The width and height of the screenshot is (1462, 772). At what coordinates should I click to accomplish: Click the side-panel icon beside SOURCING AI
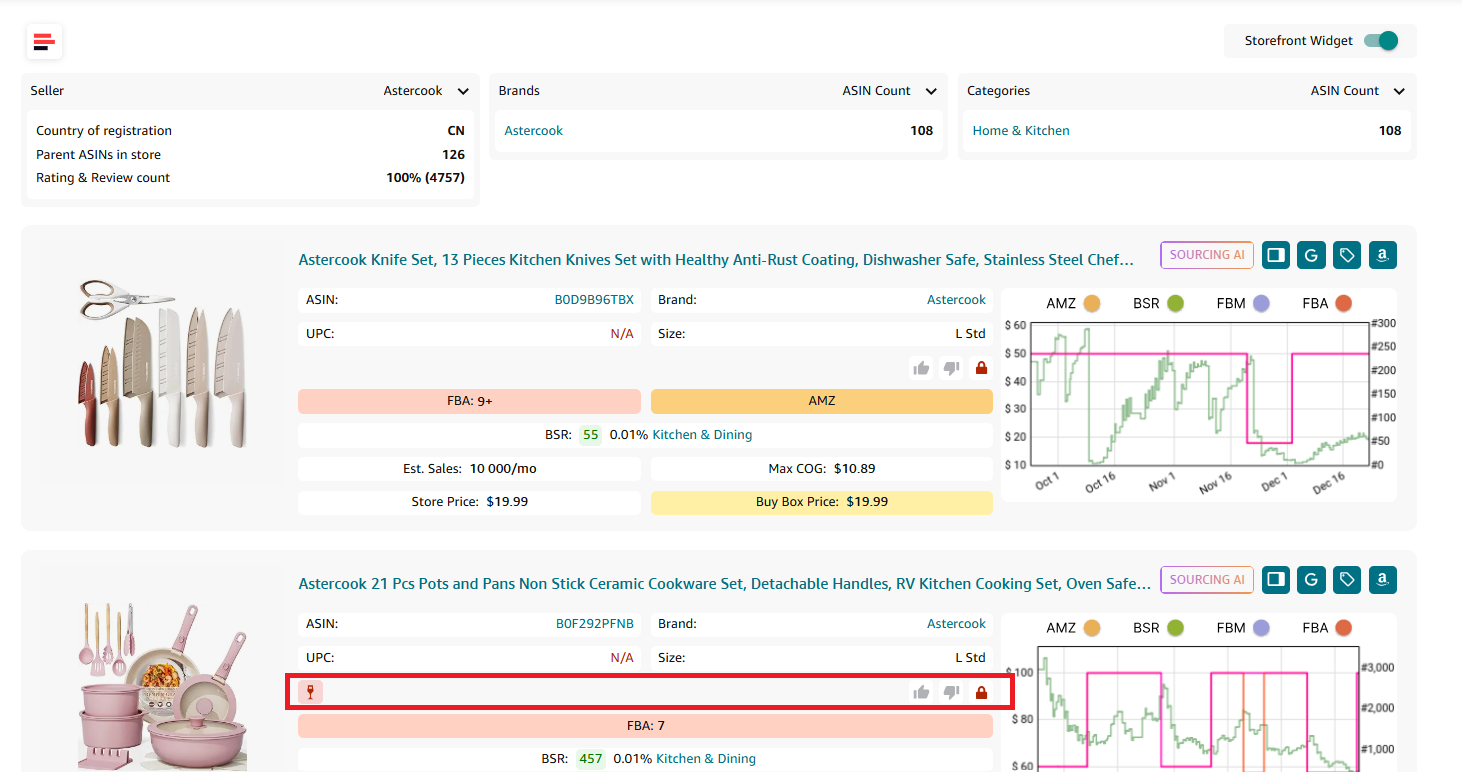(x=1275, y=255)
